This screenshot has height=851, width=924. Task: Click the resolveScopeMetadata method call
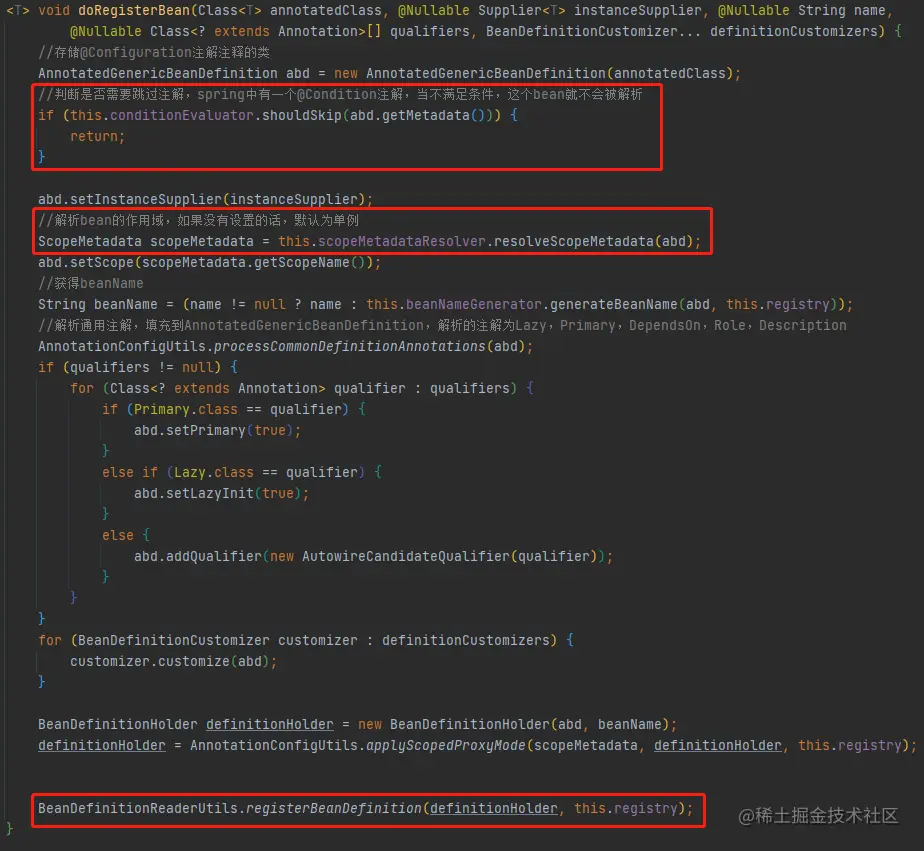pos(573,242)
